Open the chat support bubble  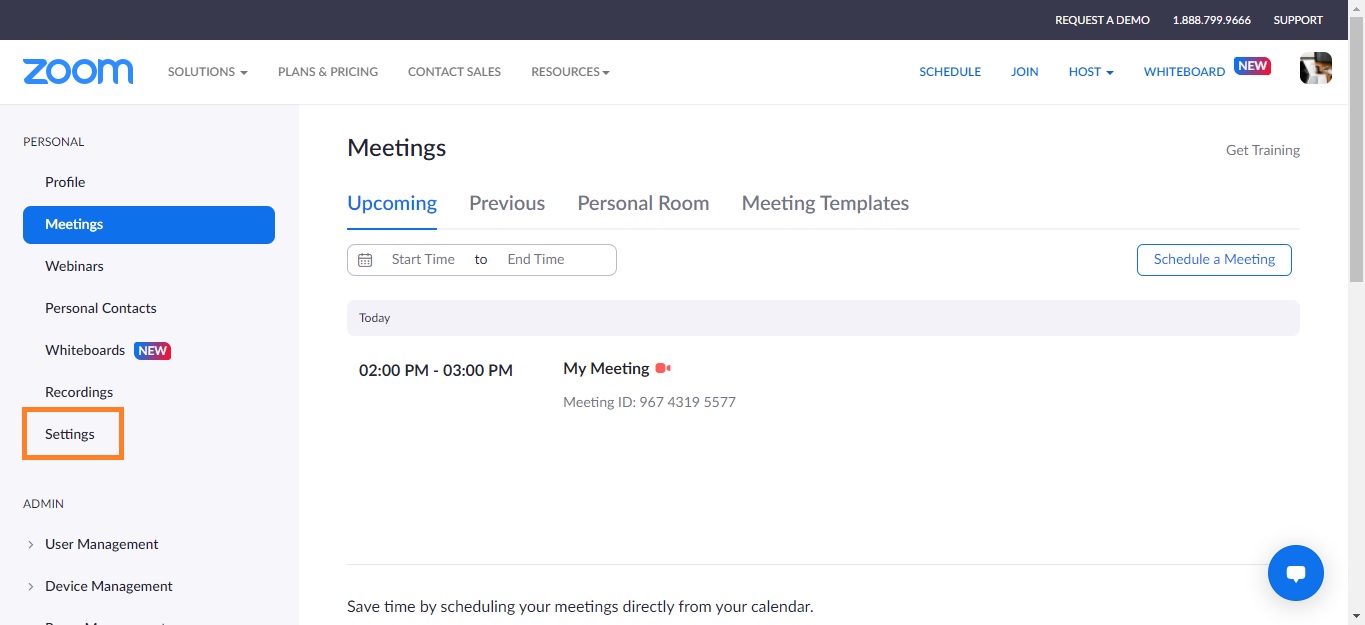pyautogui.click(x=1295, y=572)
